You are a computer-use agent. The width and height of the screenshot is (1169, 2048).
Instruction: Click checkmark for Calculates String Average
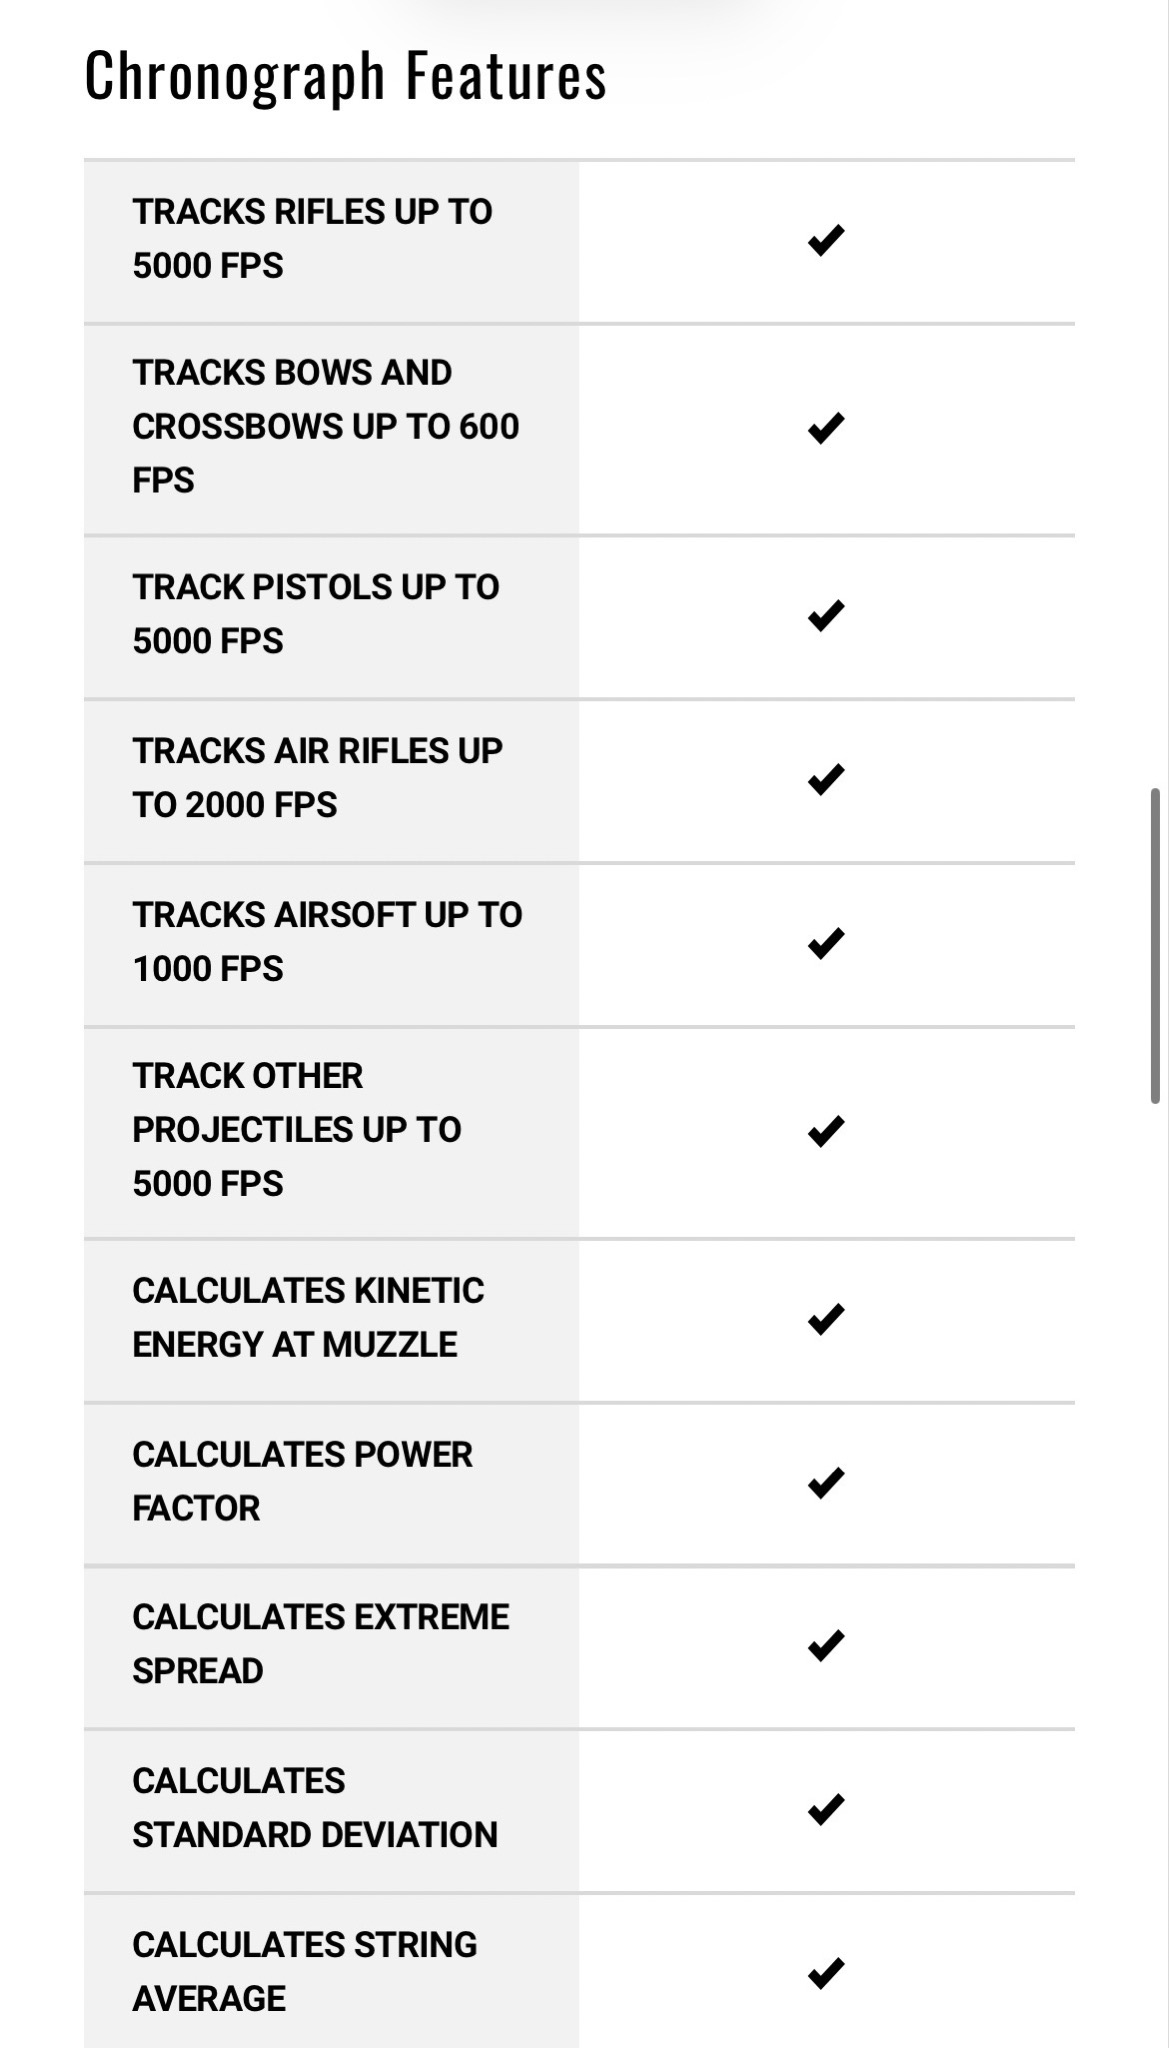(826, 1973)
